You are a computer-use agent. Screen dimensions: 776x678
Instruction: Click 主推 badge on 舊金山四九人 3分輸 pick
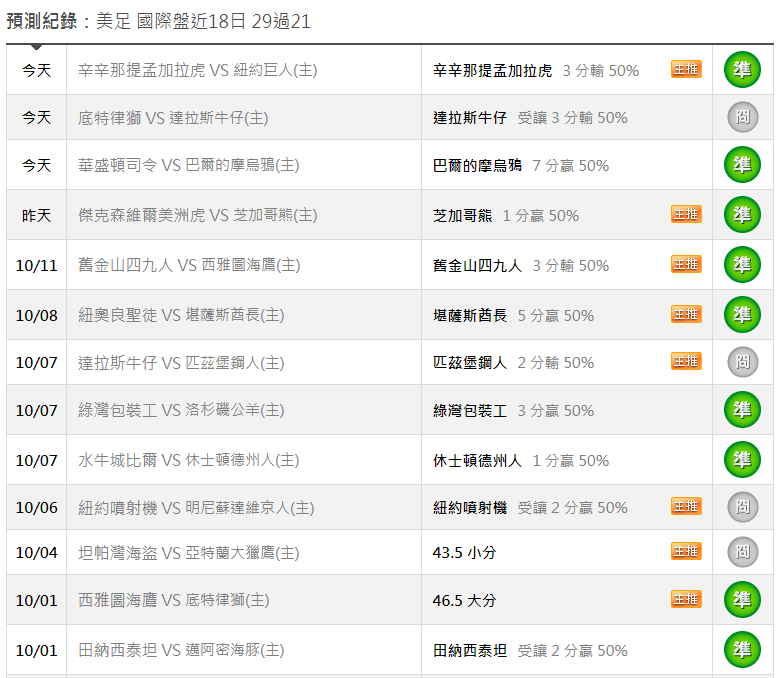tap(686, 264)
